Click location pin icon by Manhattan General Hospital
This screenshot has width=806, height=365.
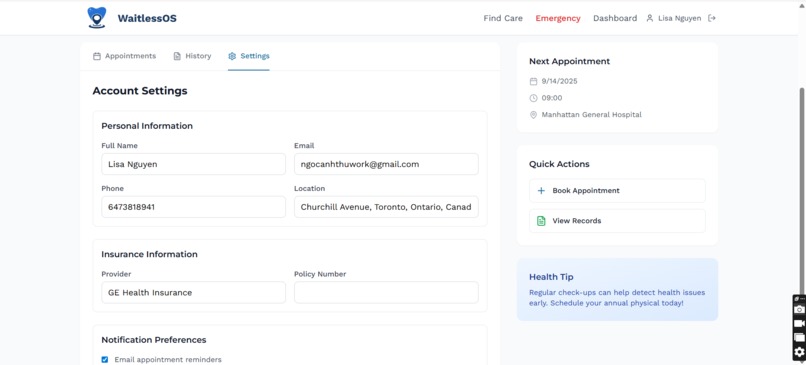(533, 115)
